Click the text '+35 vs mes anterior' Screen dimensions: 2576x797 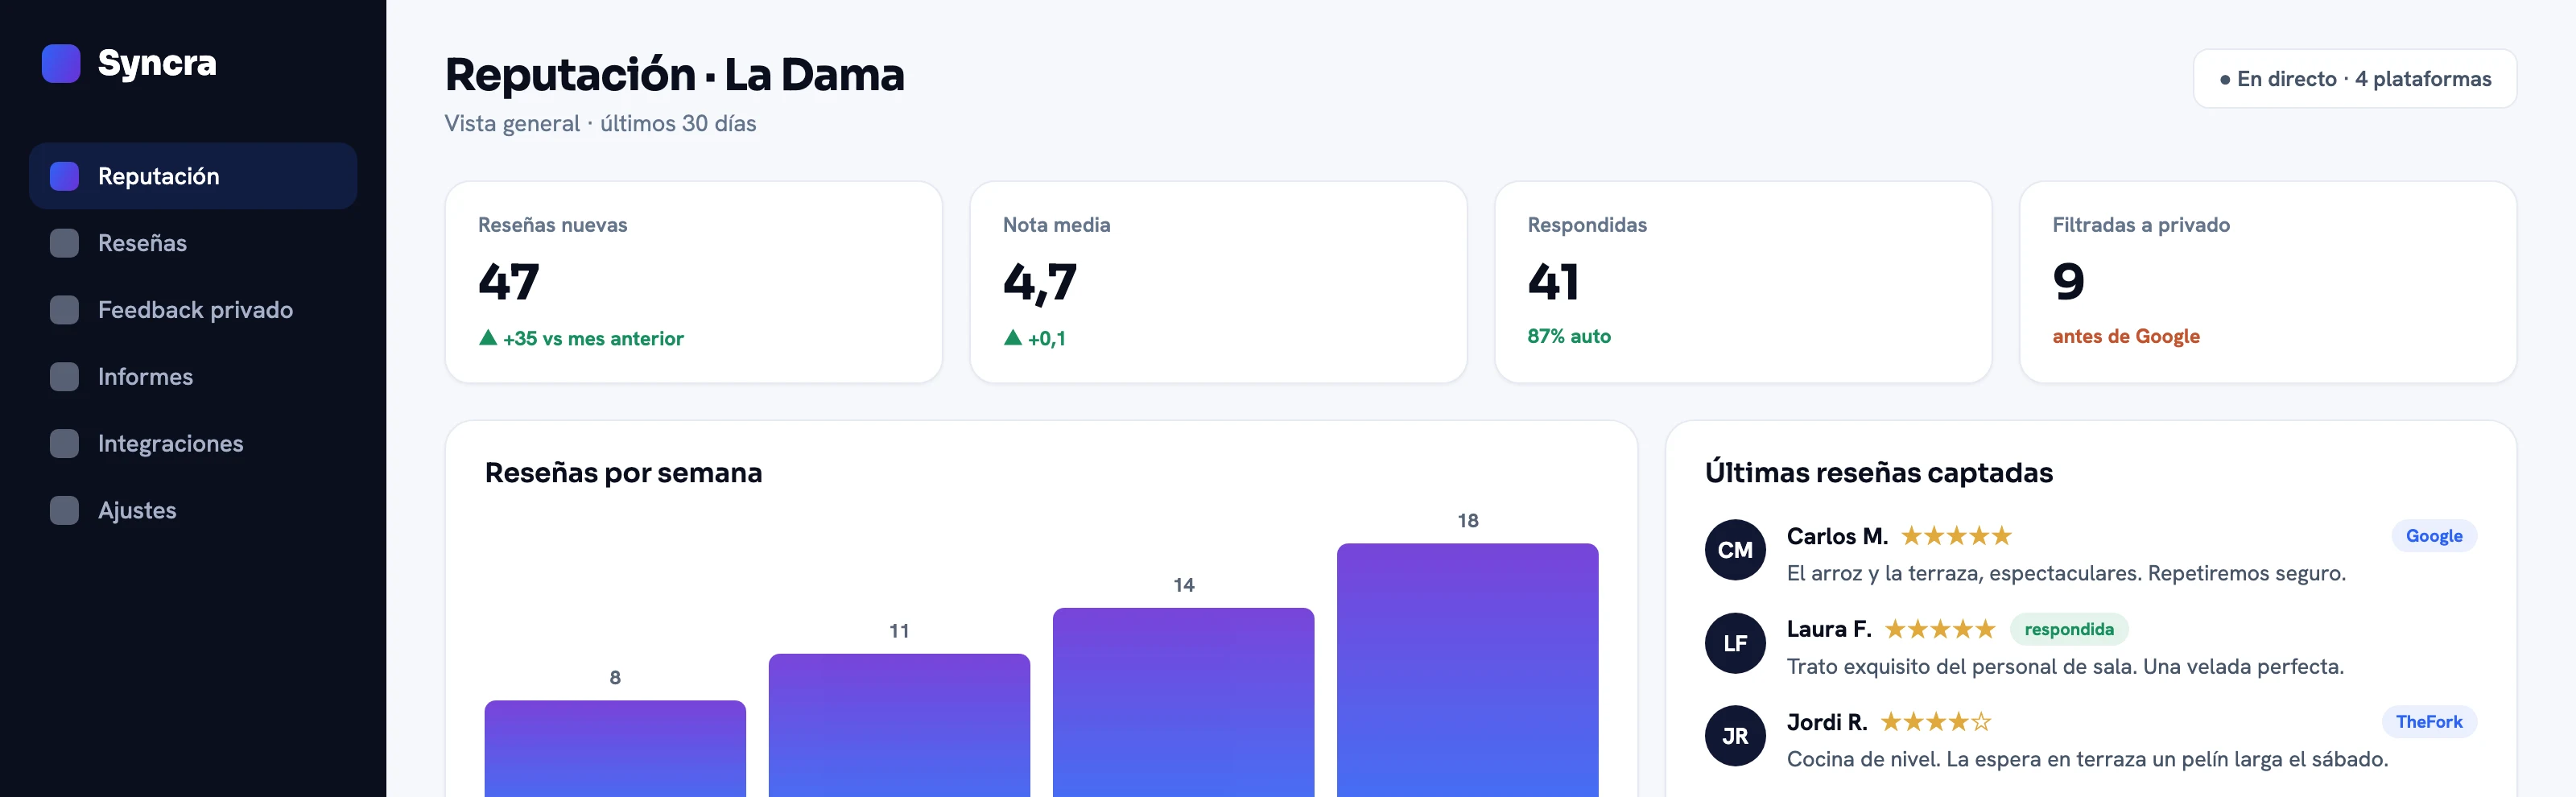tap(593, 339)
